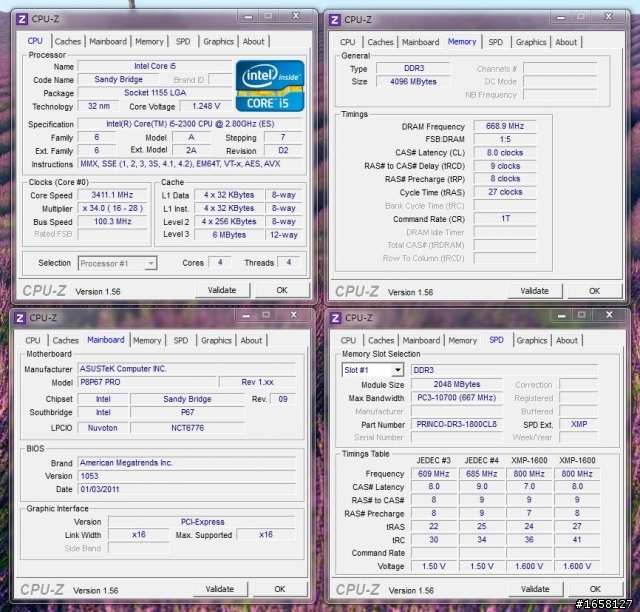Click the CPU-Z logo icon in the SPD window title bar
This screenshot has height=612, width=640.
click(x=336, y=318)
